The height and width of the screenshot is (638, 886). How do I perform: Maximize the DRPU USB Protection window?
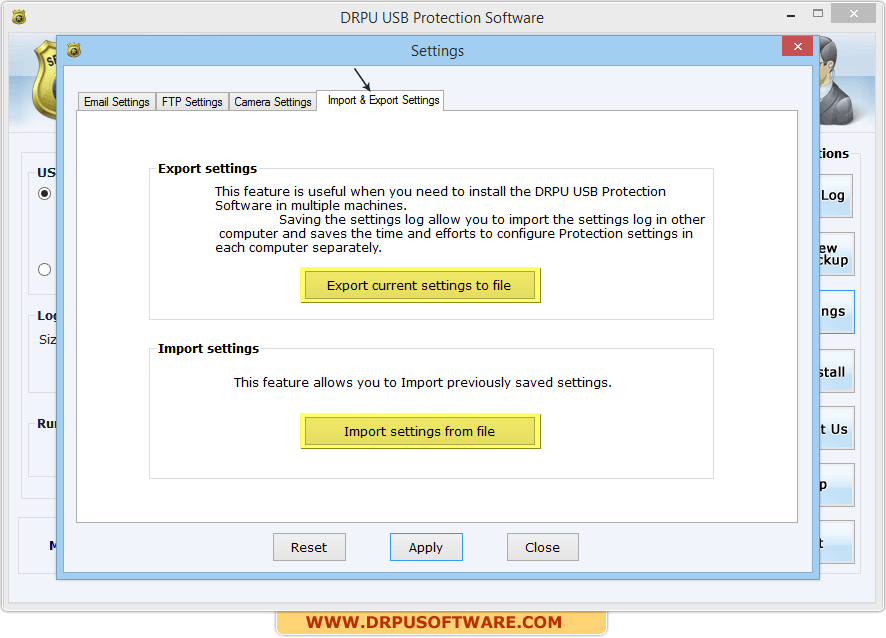[x=818, y=14]
